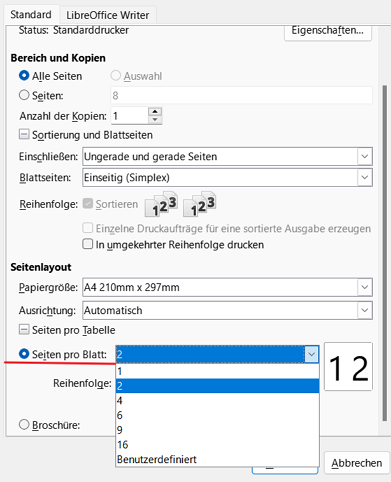
Task: Click the pages-per-sheet preview thumbnail
Action: [348, 366]
